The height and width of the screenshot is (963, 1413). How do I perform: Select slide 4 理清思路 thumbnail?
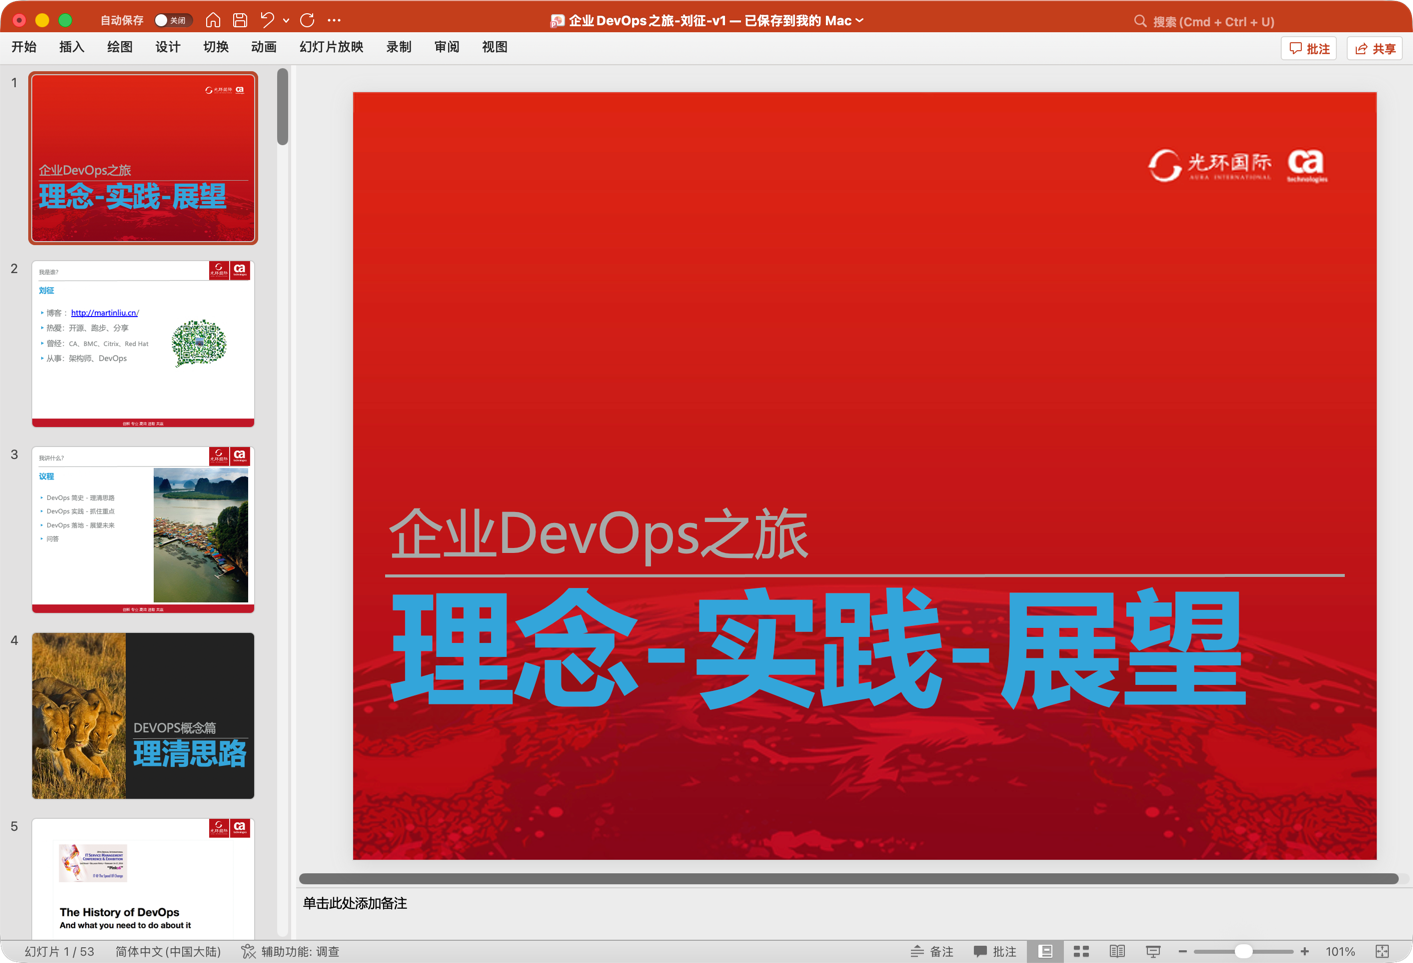(x=142, y=715)
